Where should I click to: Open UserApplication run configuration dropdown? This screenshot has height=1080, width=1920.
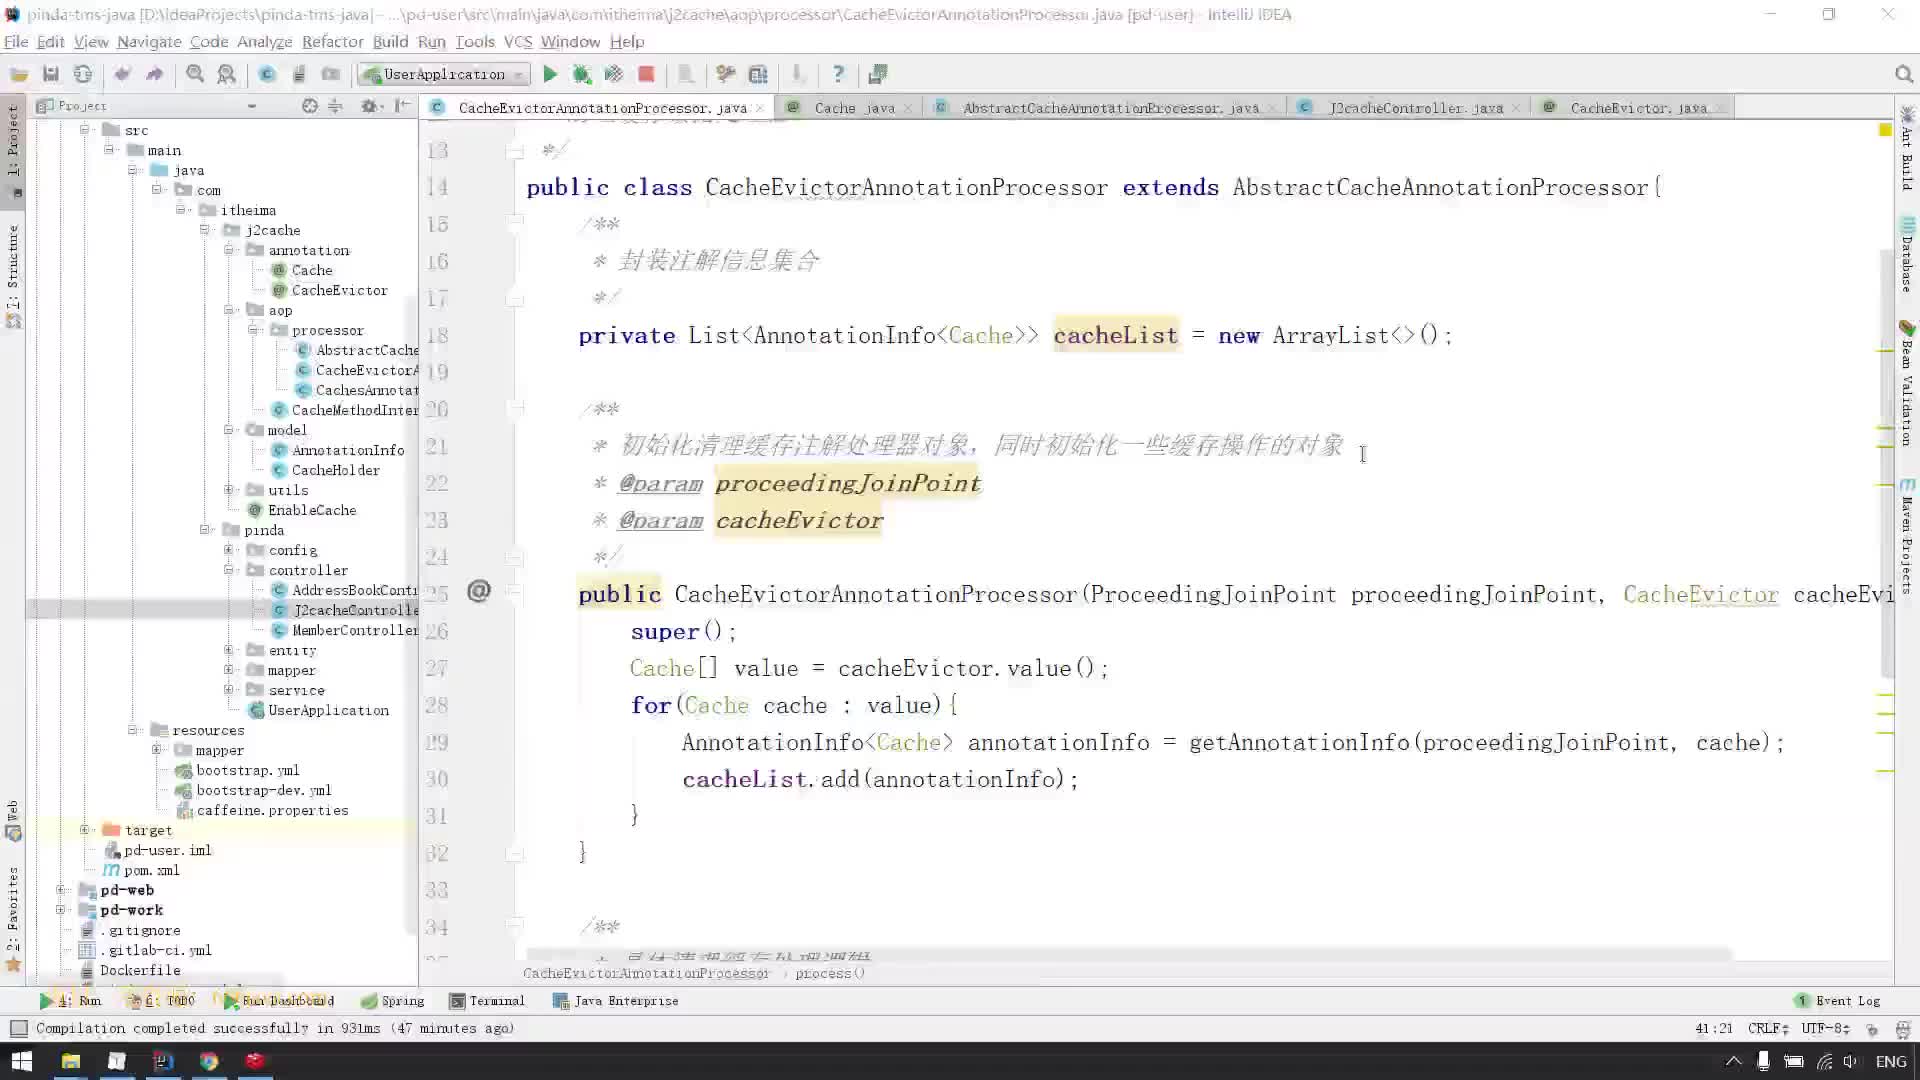point(445,74)
